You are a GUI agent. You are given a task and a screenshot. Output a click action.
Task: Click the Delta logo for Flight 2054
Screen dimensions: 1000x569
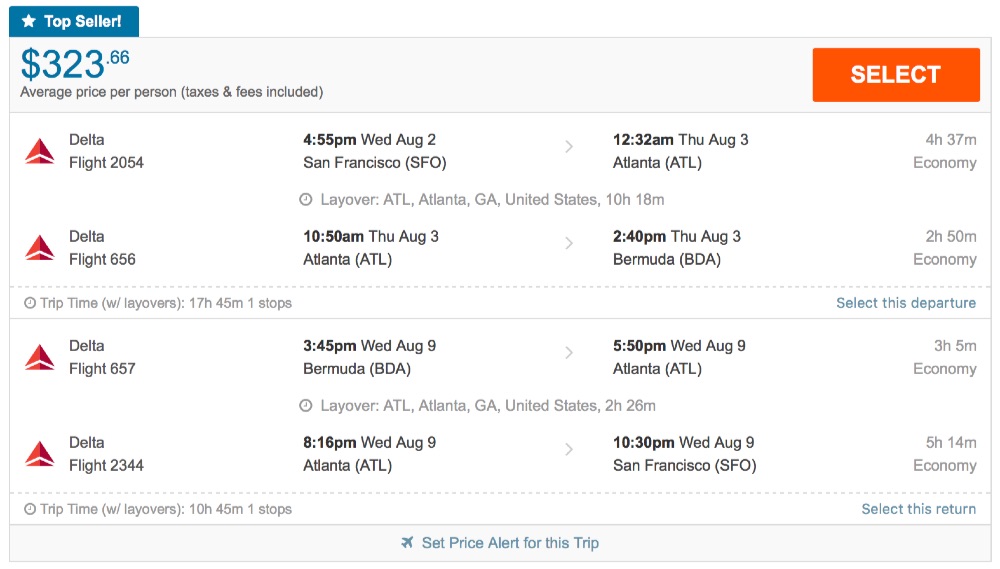coord(40,151)
